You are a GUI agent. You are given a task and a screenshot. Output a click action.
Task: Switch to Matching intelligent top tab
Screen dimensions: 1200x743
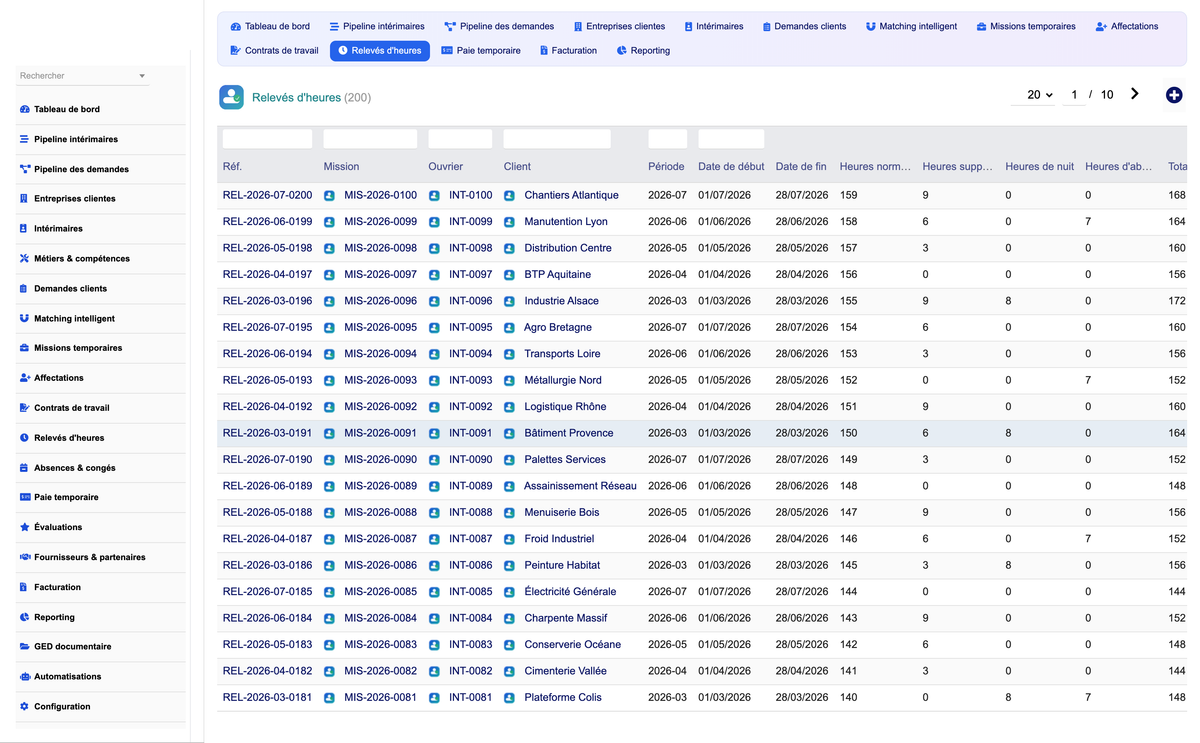911,26
